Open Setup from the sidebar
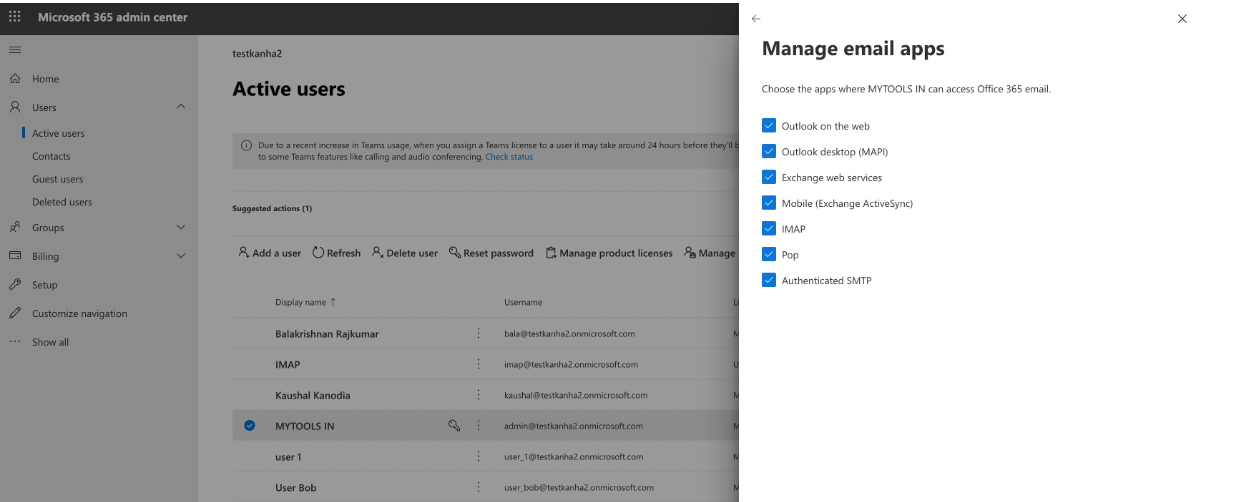The width and height of the screenshot is (1240, 502). [x=44, y=285]
